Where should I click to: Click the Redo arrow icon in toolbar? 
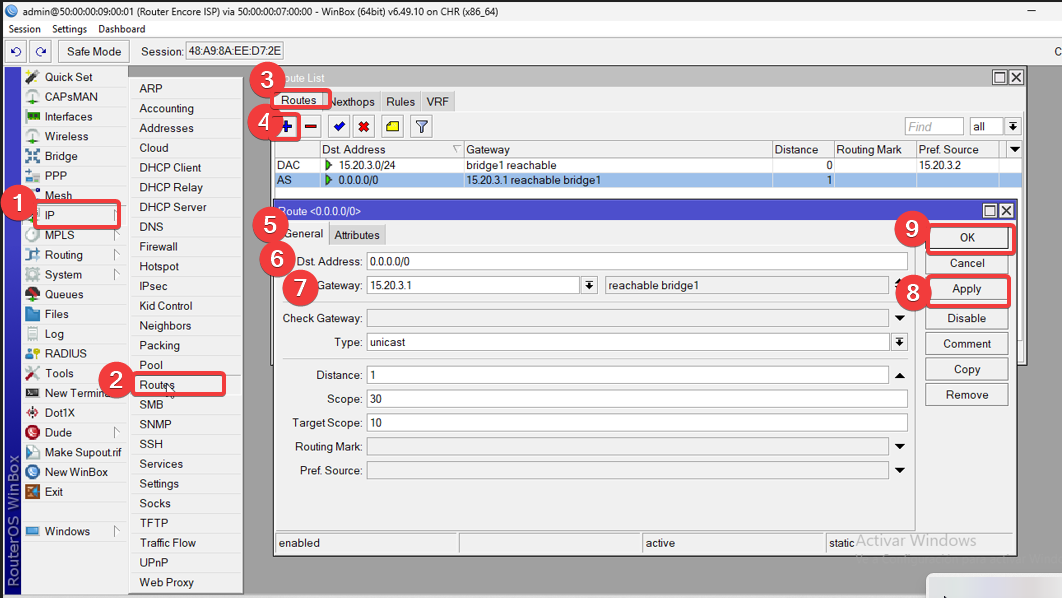tap(41, 51)
